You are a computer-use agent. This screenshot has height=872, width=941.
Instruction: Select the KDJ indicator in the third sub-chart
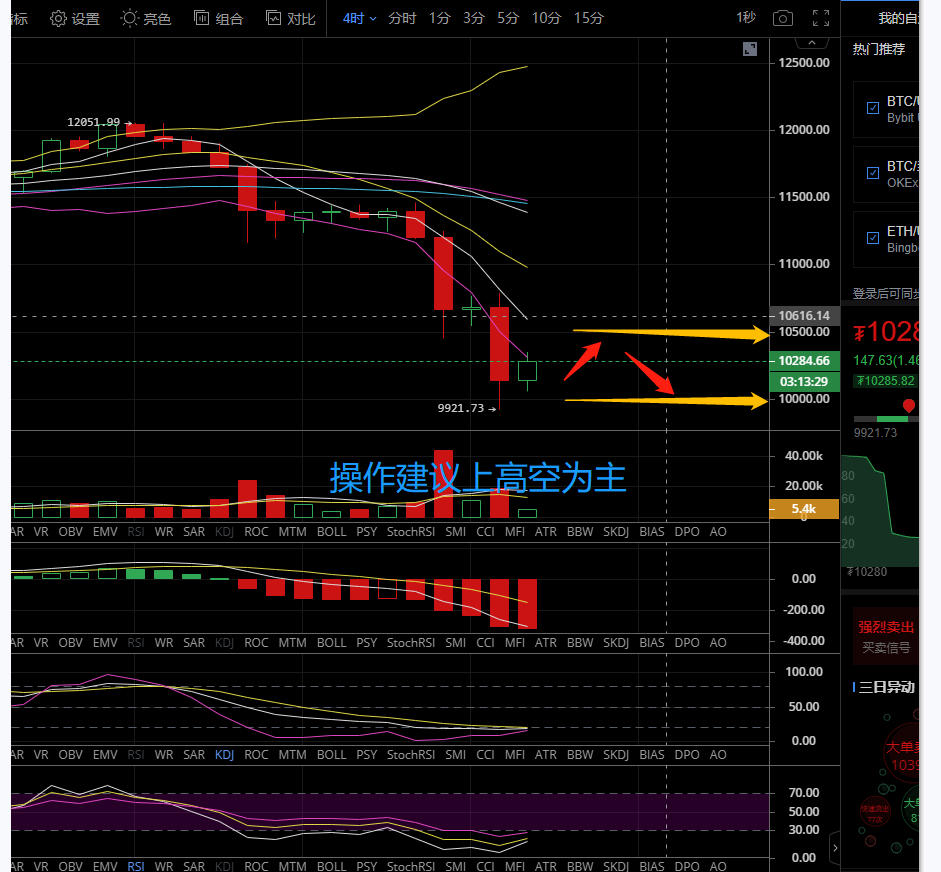225,755
